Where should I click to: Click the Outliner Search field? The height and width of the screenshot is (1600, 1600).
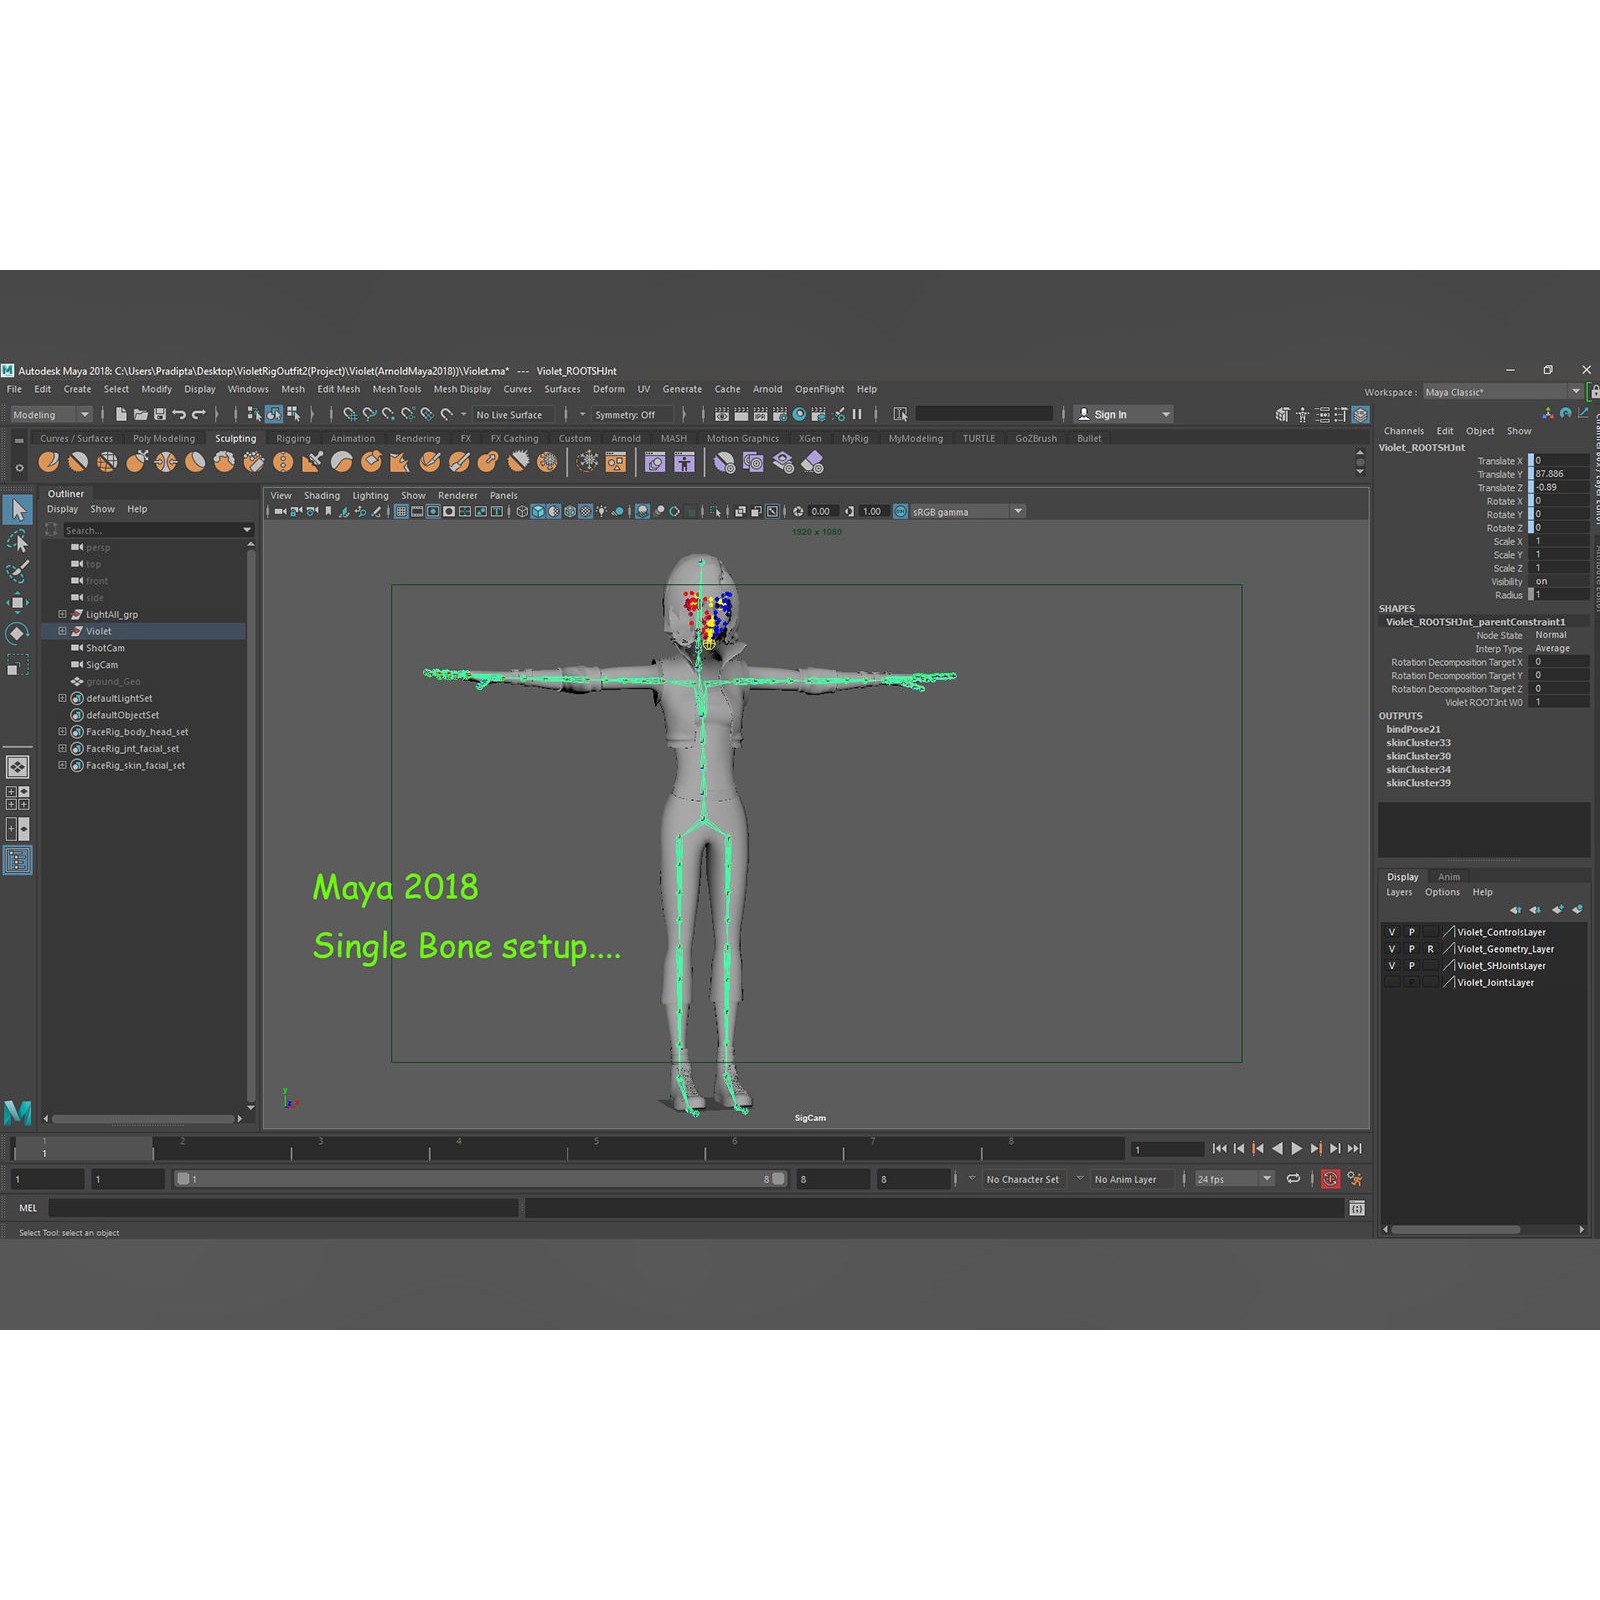point(158,530)
